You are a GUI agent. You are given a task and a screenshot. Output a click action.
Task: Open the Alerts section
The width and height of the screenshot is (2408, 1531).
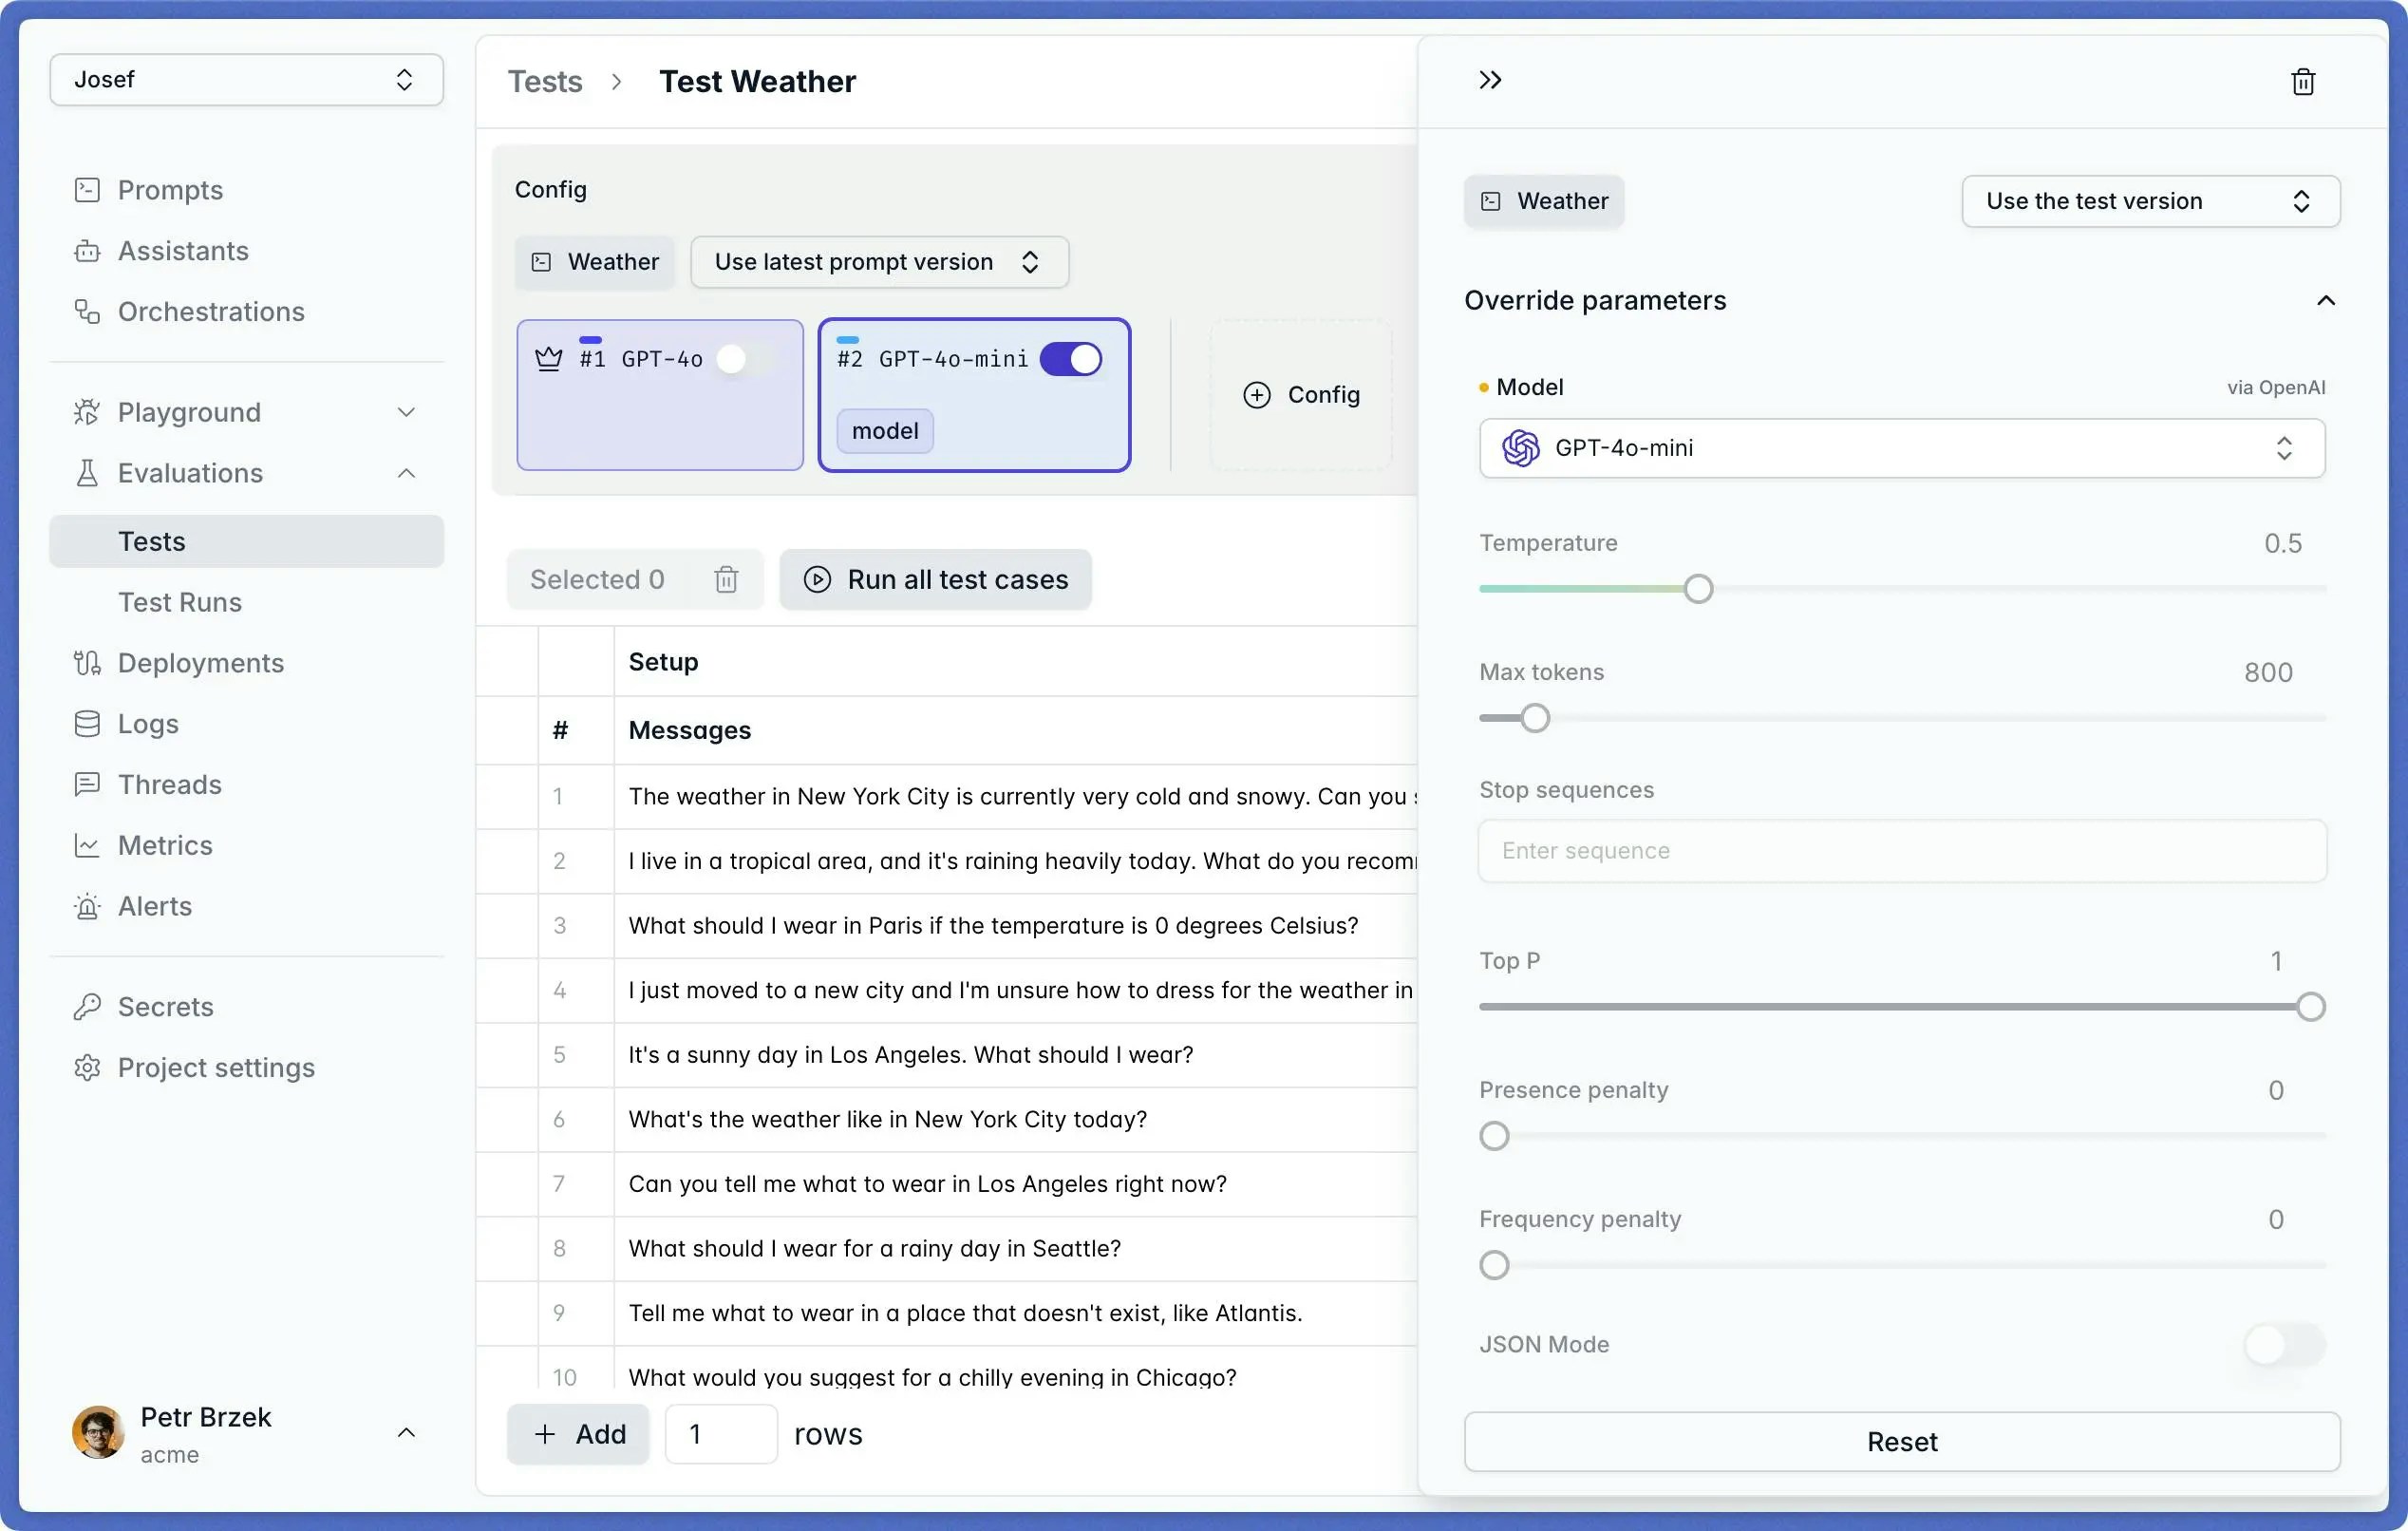tap(155, 906)
